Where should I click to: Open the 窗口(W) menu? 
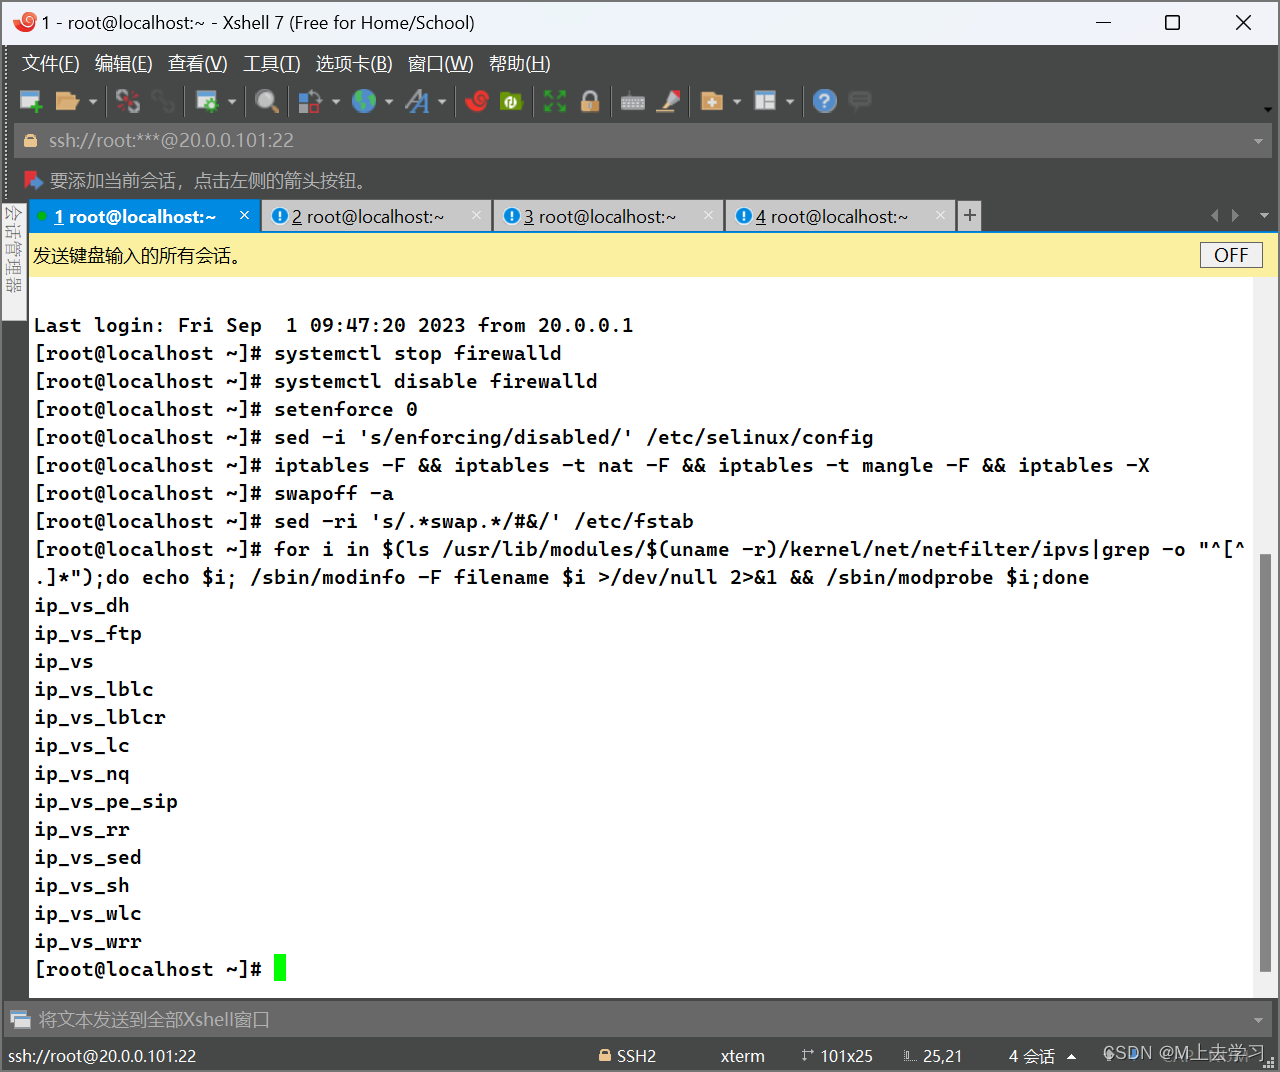click(441, 64)
